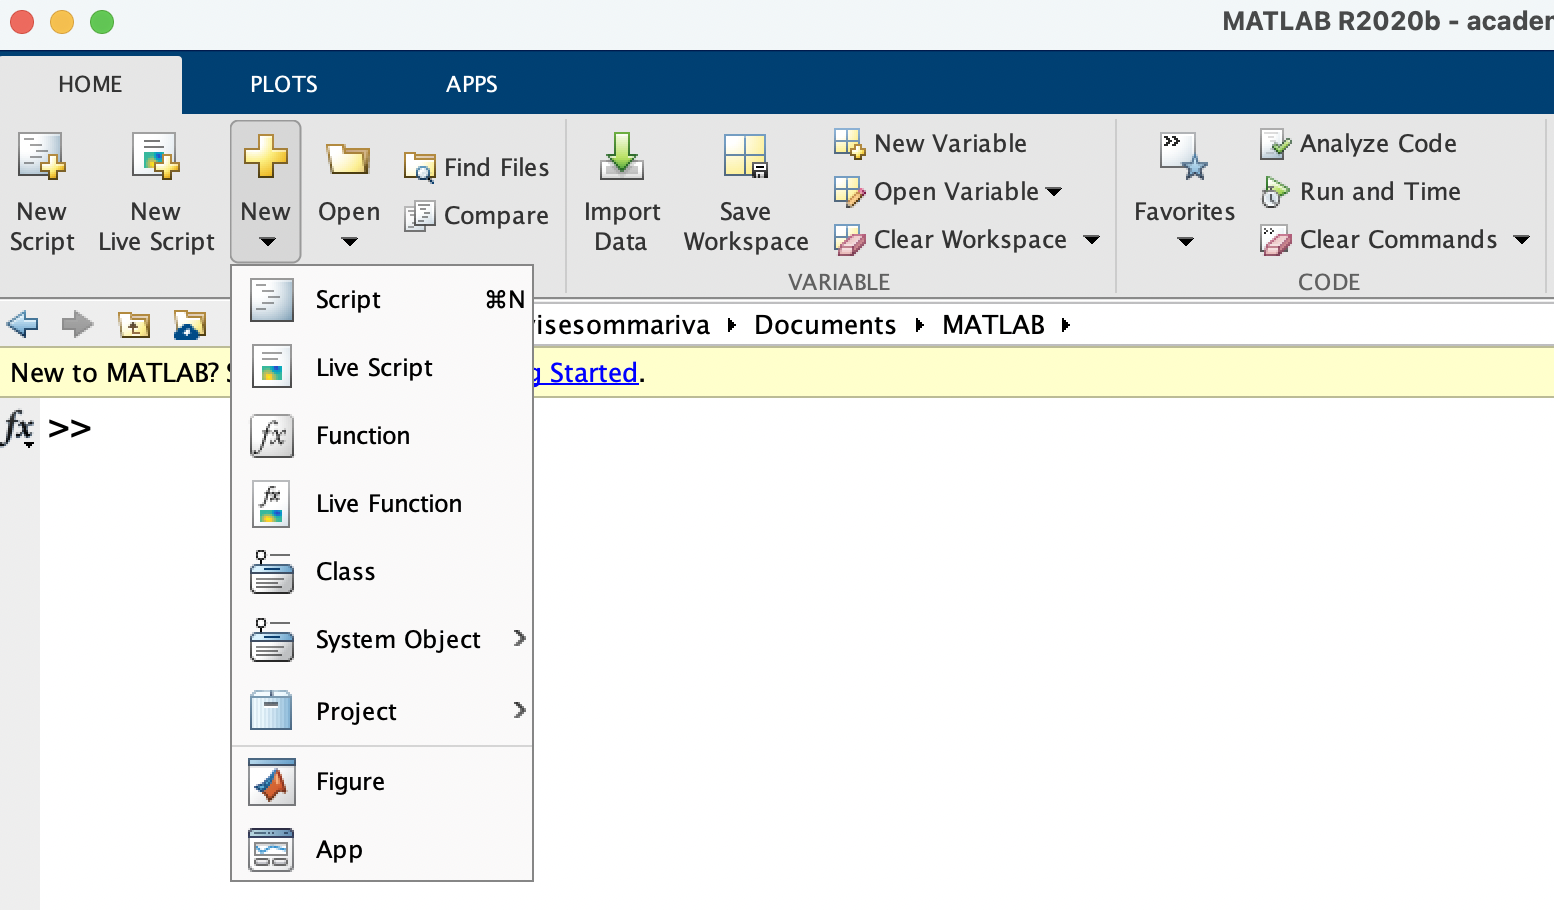Expand the Clear Commands dropdown arrow
This screenshot has width=1554, height=910.
tap(1522, 239)
